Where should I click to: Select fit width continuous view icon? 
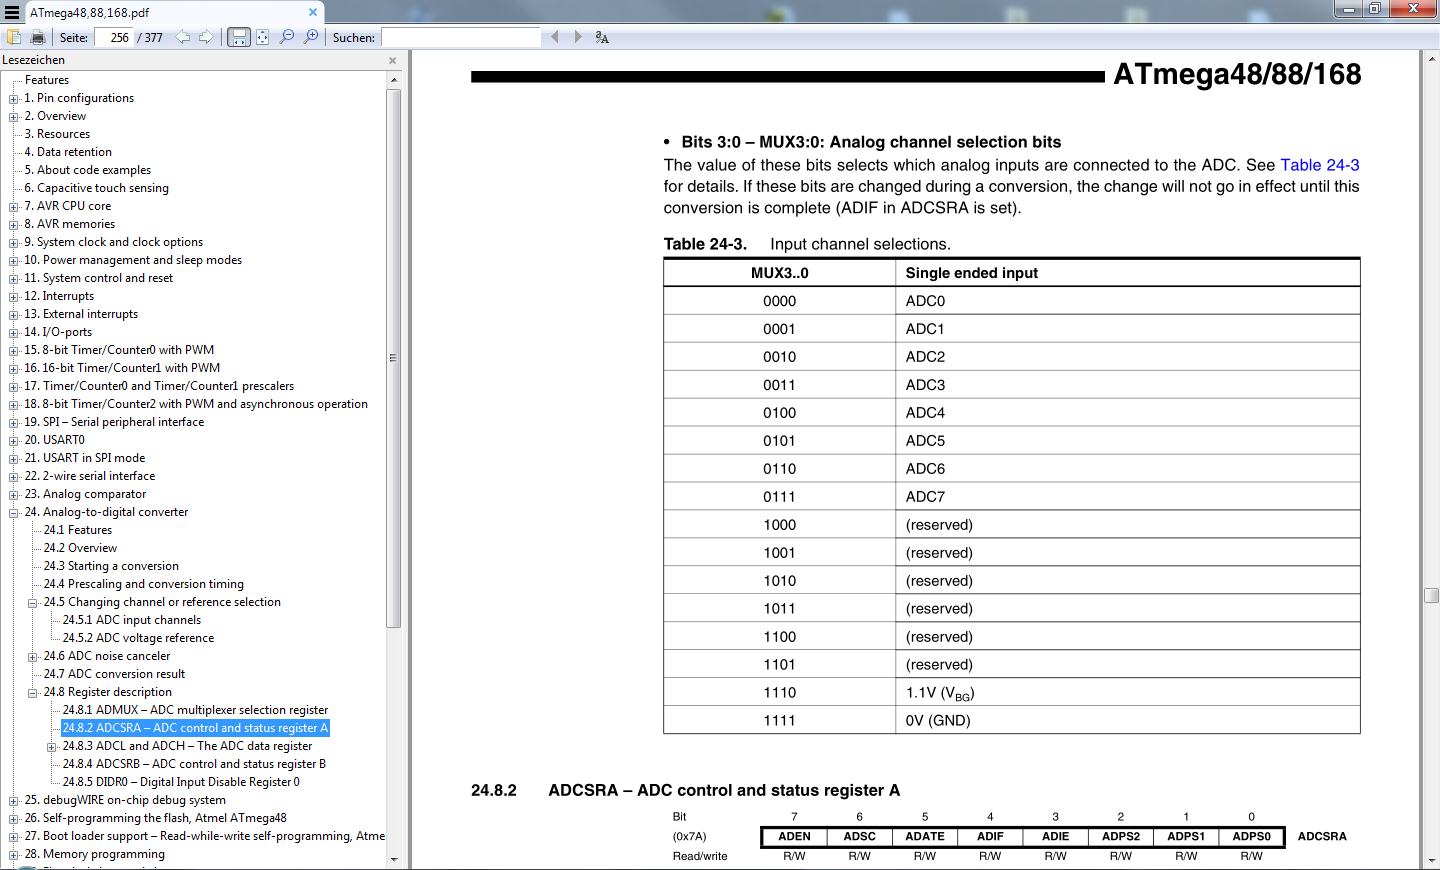coord(239,37)
